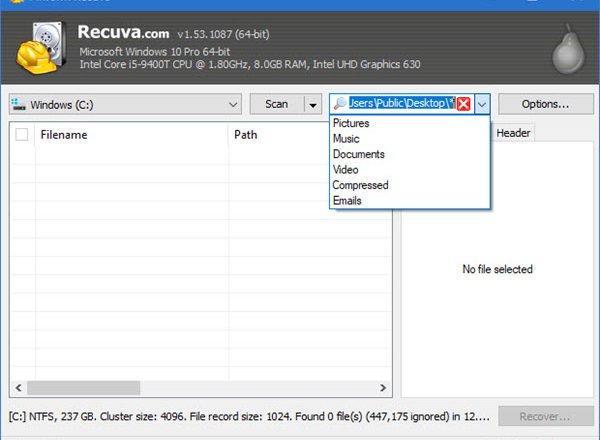Click the right scroll arrow in file list

click(x=383, y=388)
